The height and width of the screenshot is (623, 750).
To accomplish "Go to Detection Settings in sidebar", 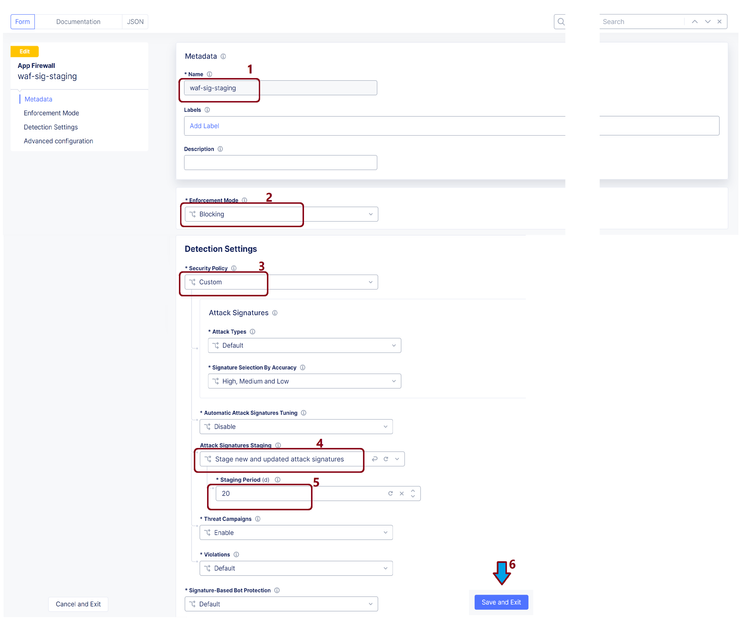I will (x=51, y=127).
